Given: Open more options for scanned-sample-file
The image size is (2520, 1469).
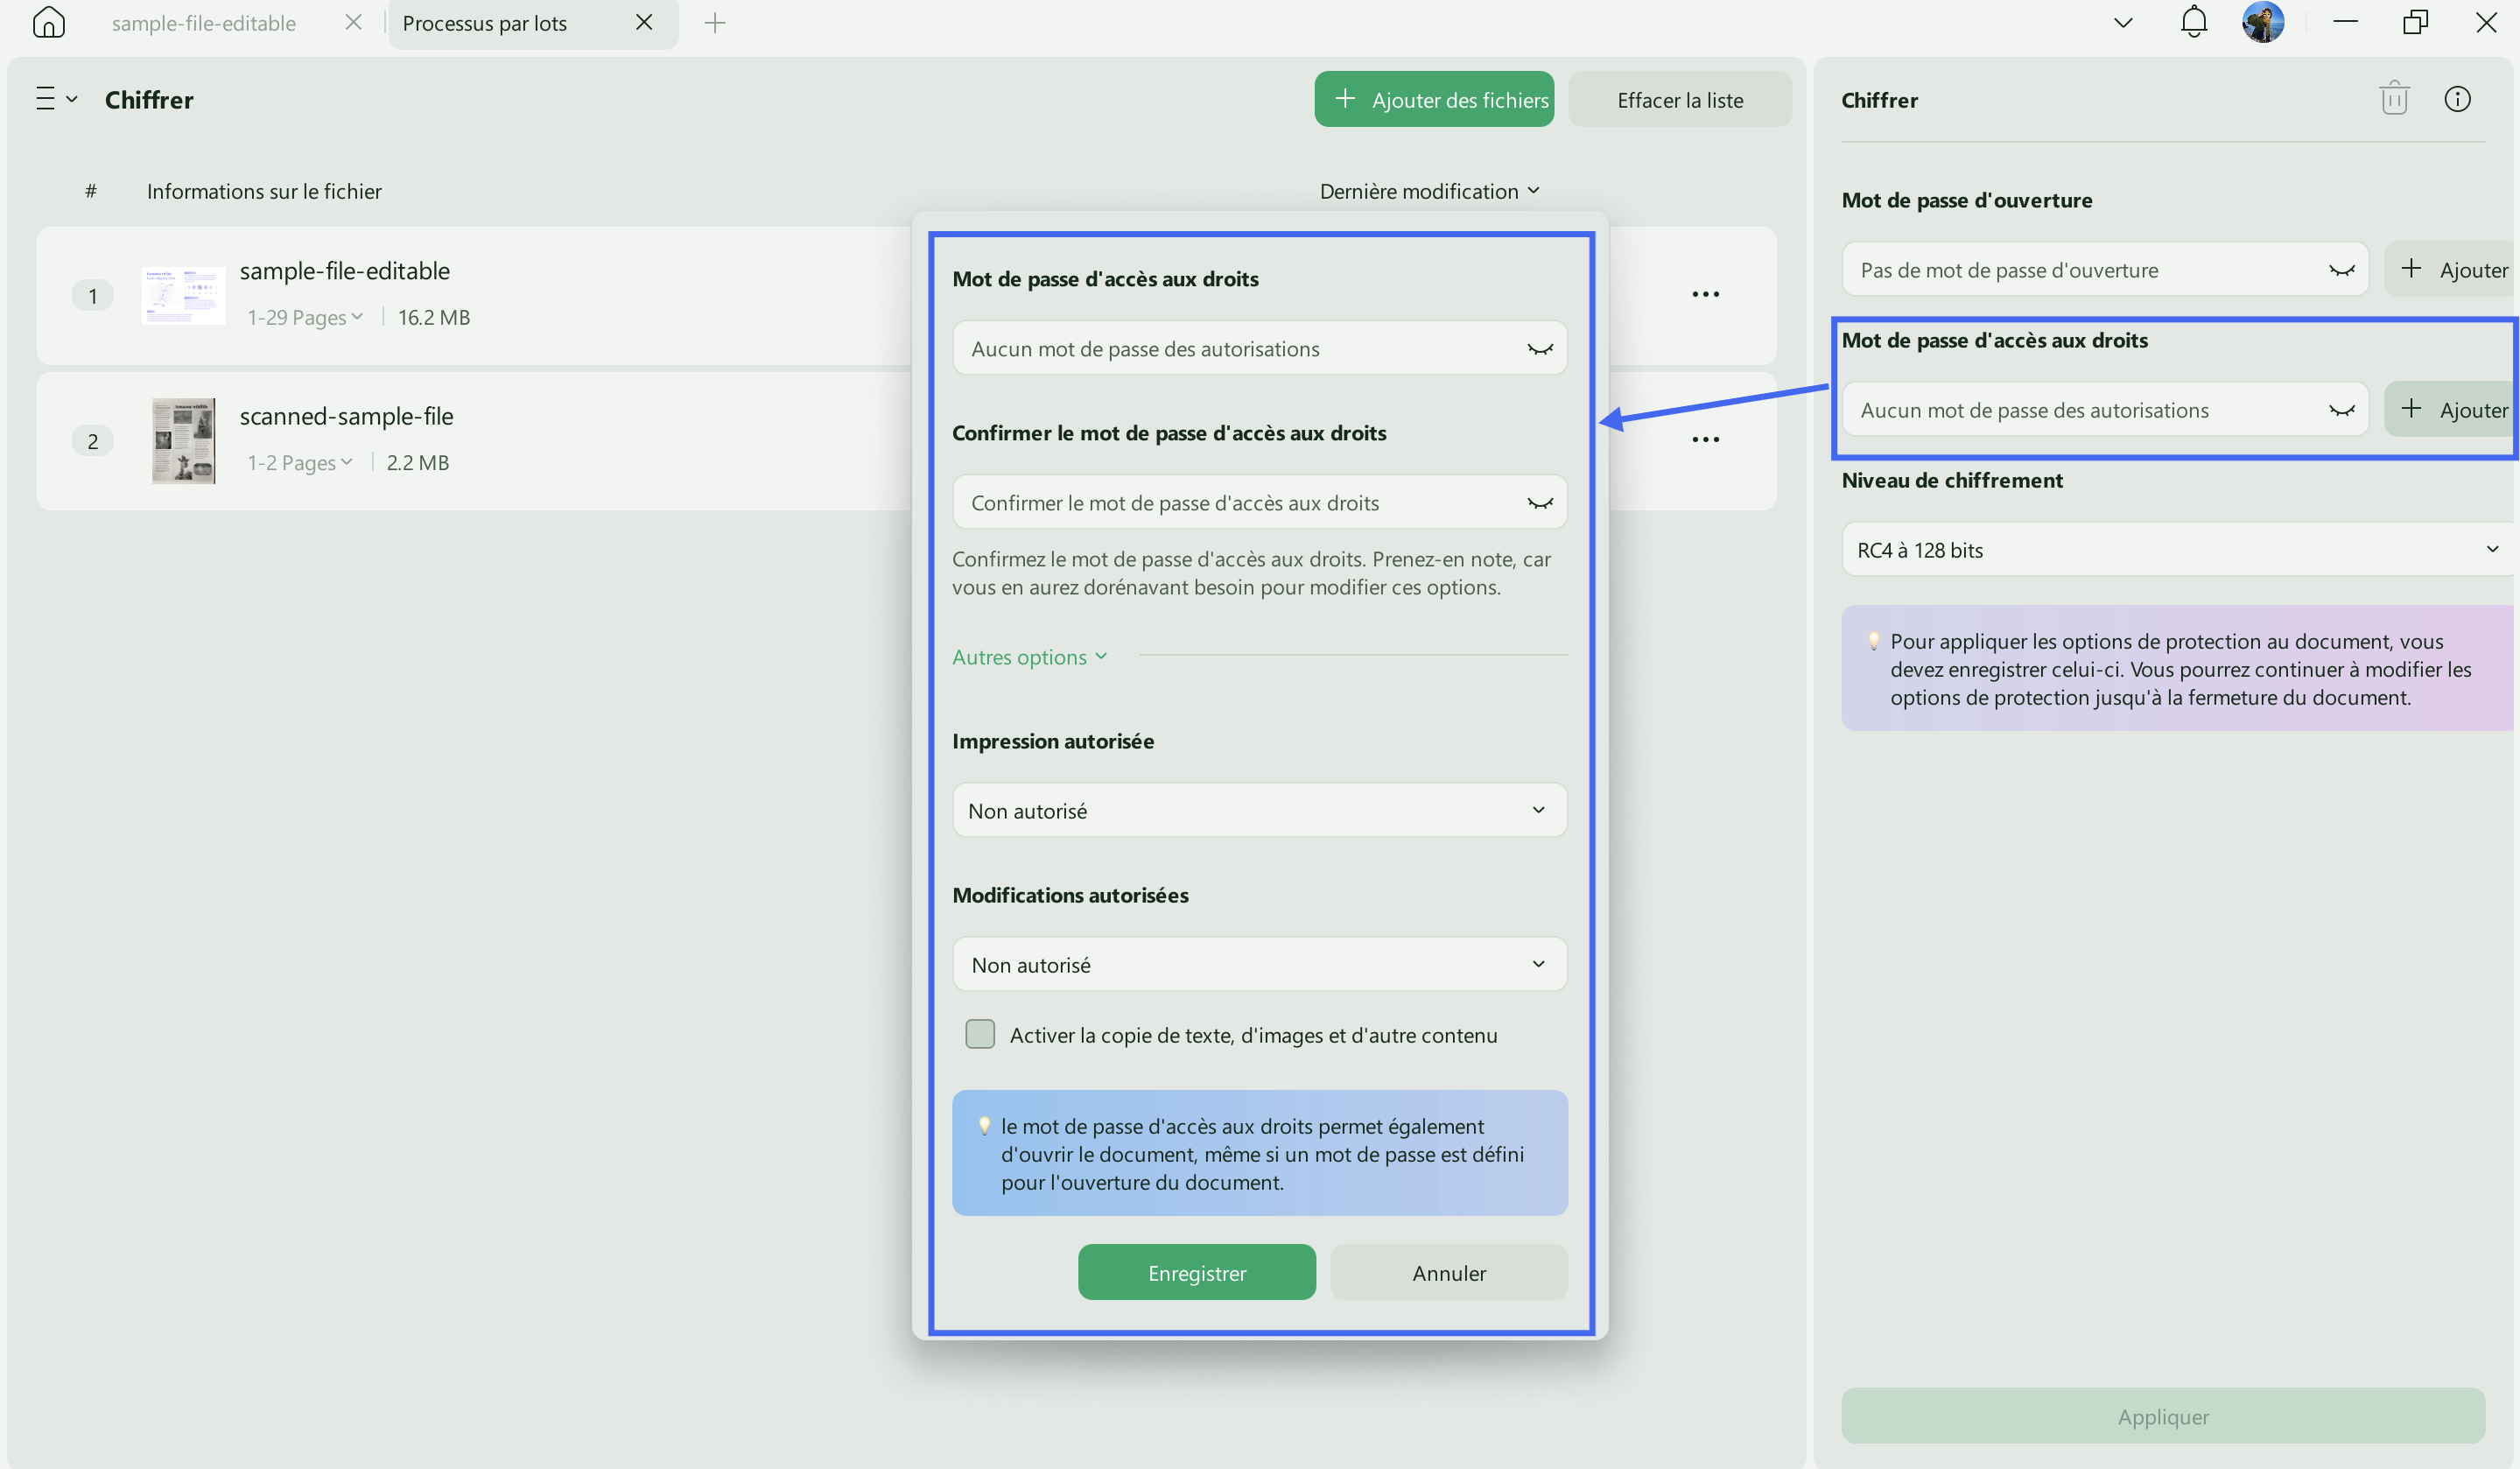Looking at the screenshot, I should (1705, 439).
